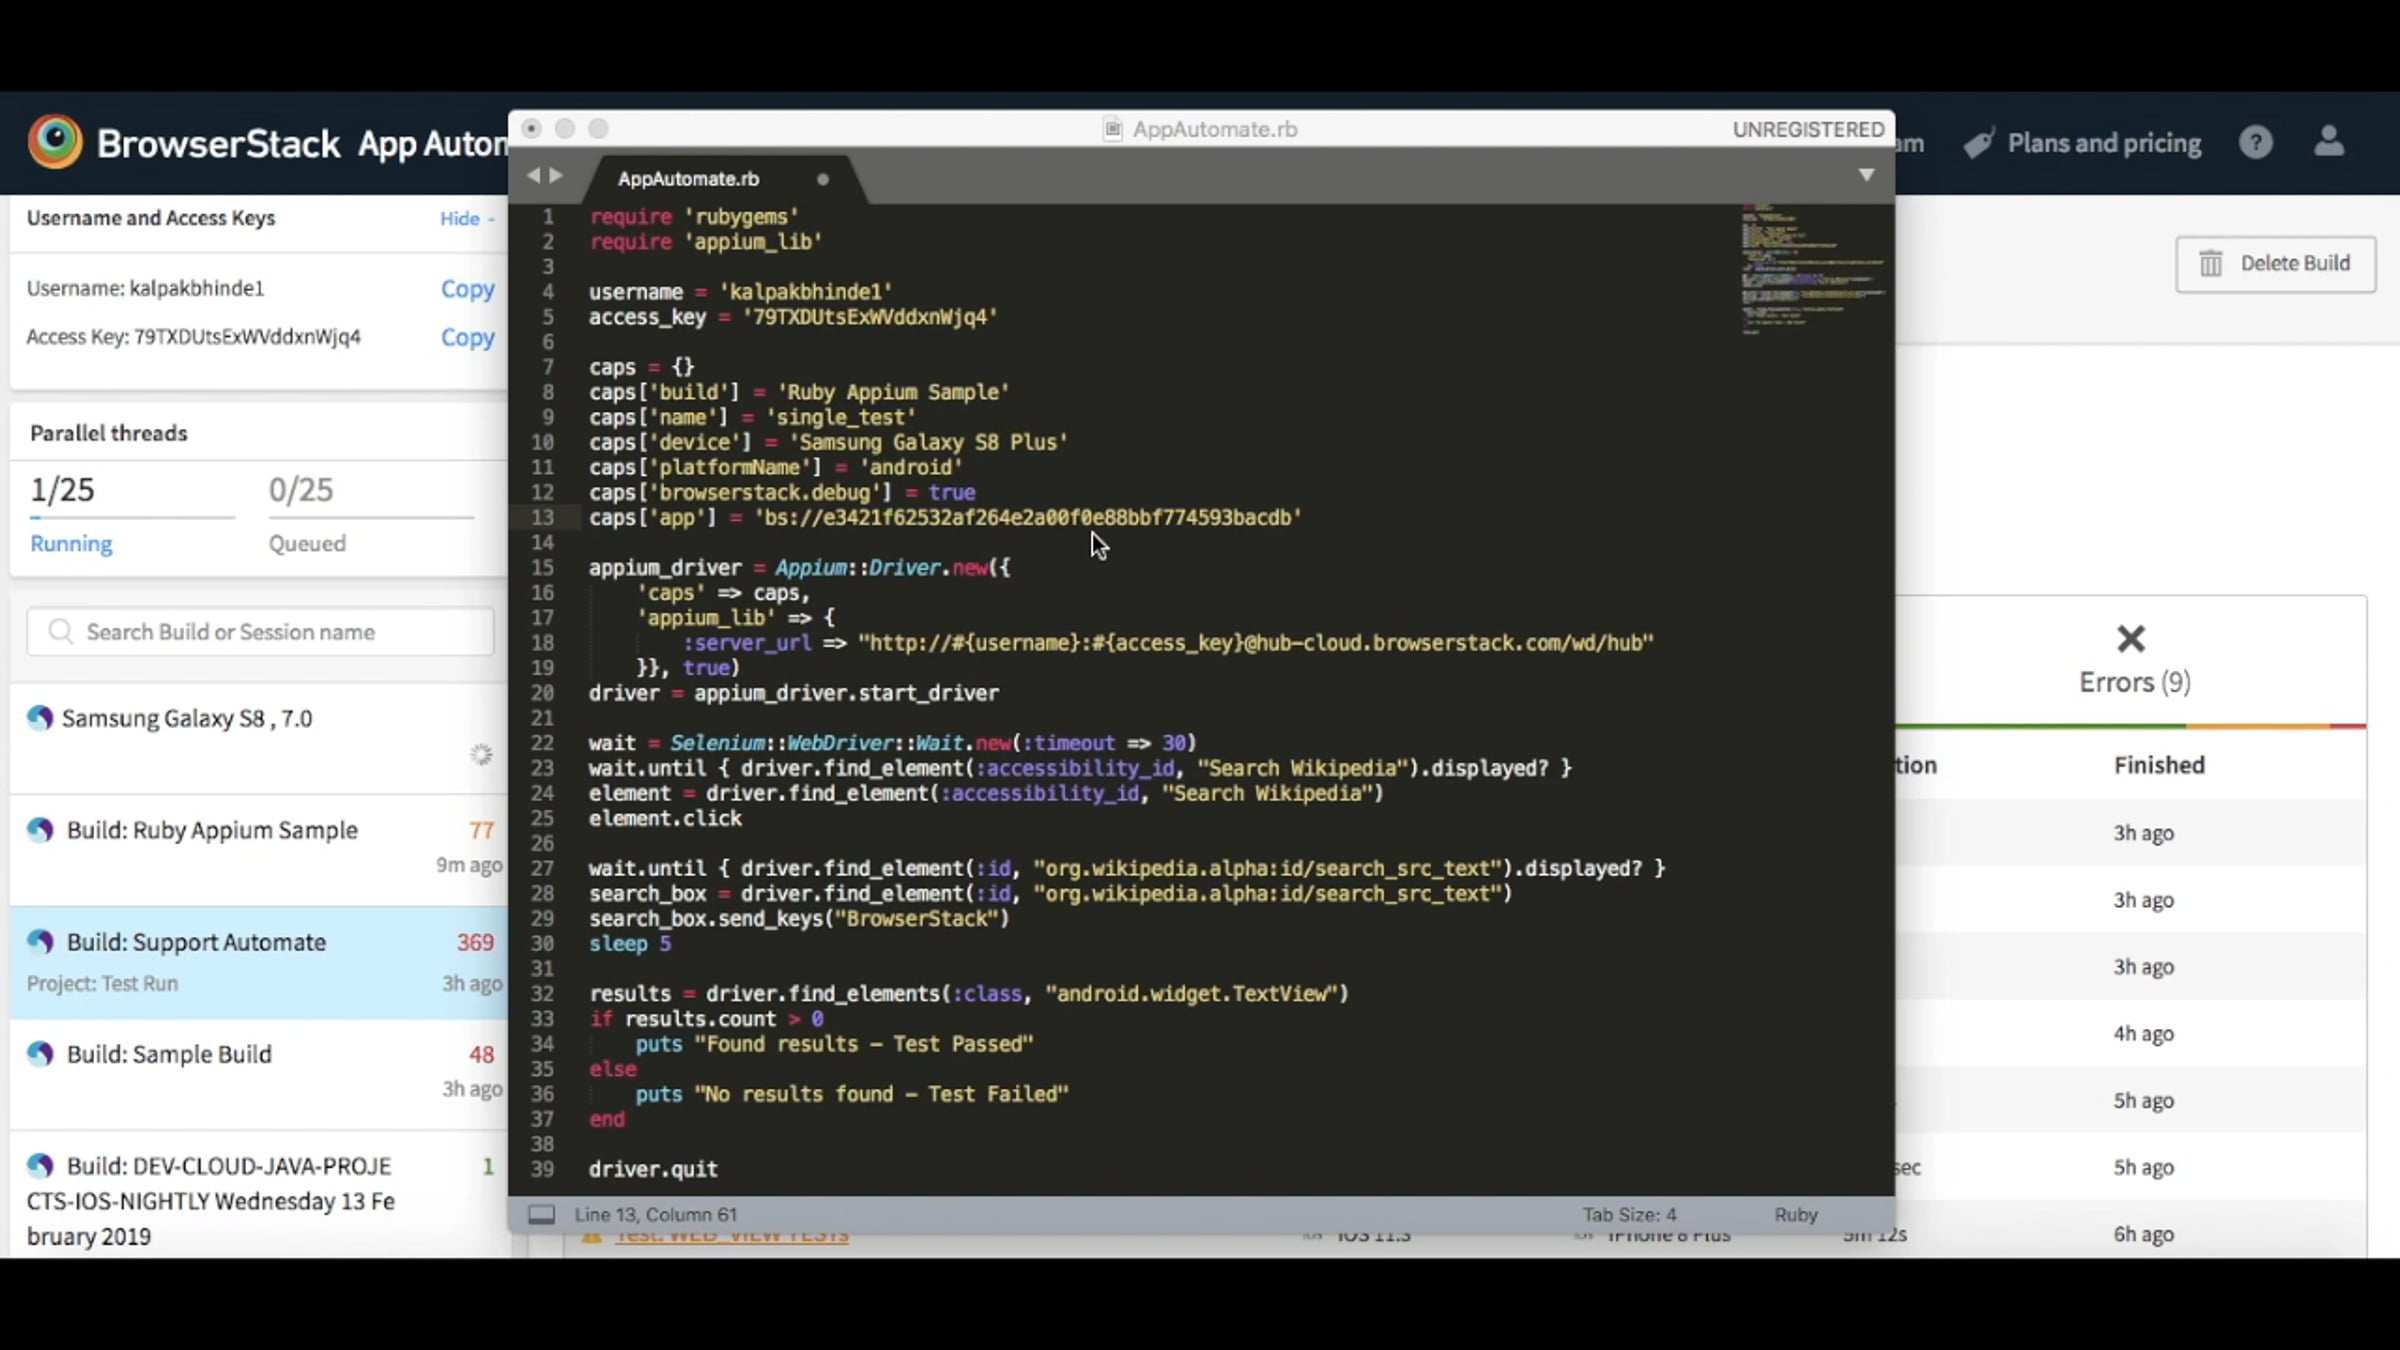Copy the access key
Screen dimensions: 2400x1350
pyautogui.click(x=467, y=337)
